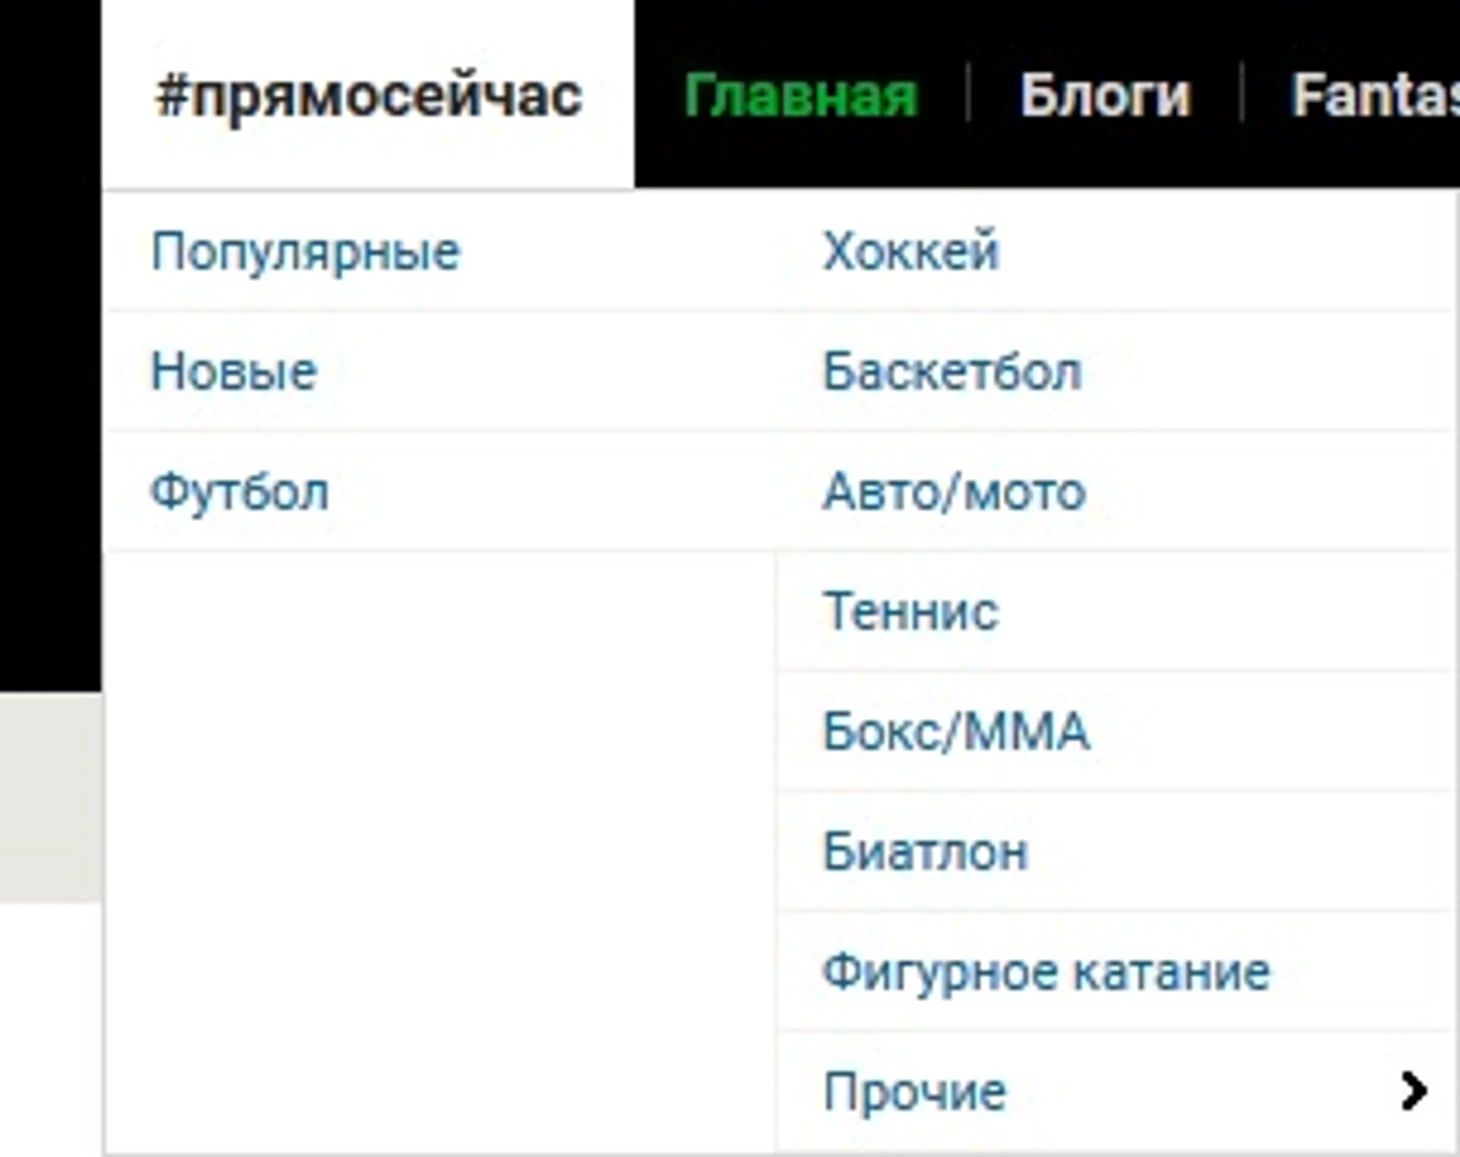
Task: Go to the Главная tab
Action: click(x=800, y=96)
